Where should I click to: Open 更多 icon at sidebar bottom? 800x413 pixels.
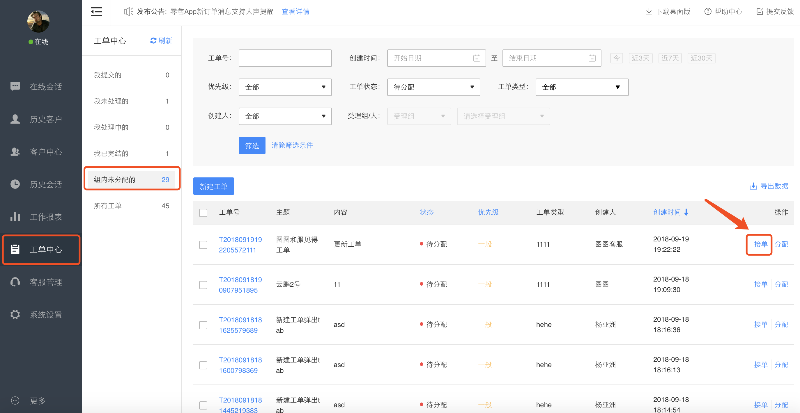point(15,400)
